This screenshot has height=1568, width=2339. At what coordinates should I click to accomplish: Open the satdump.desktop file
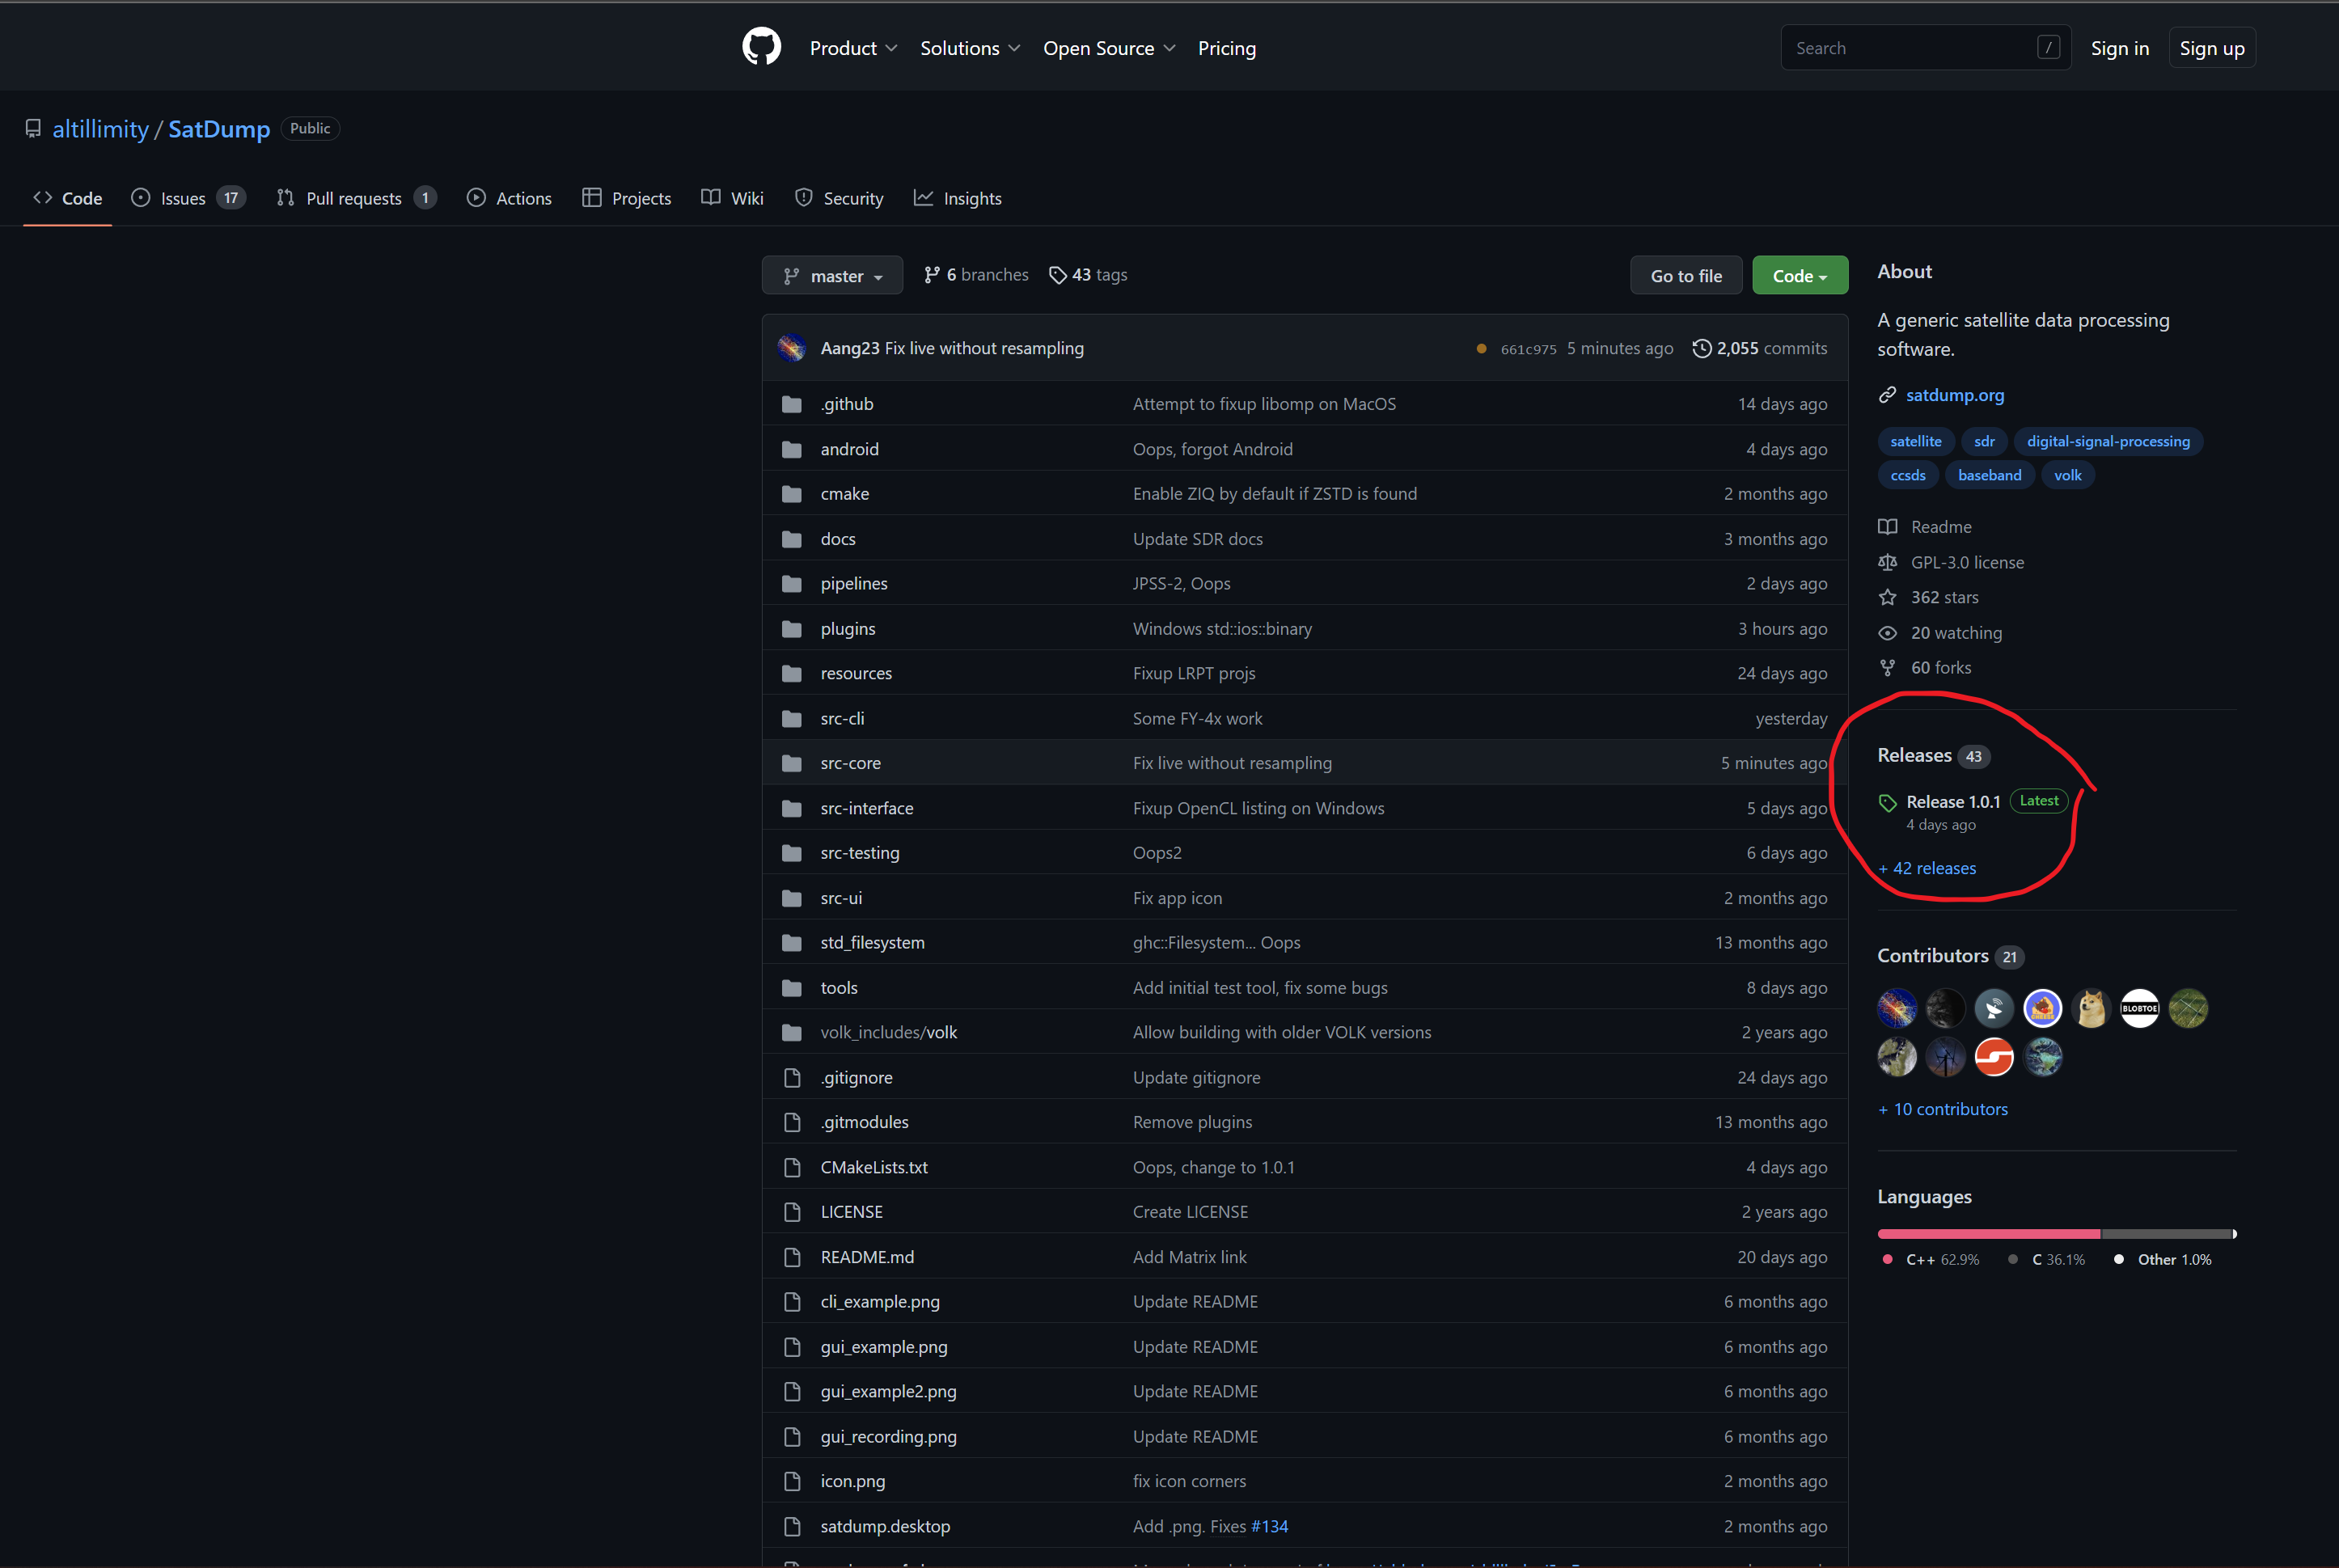click(884, 1527)
